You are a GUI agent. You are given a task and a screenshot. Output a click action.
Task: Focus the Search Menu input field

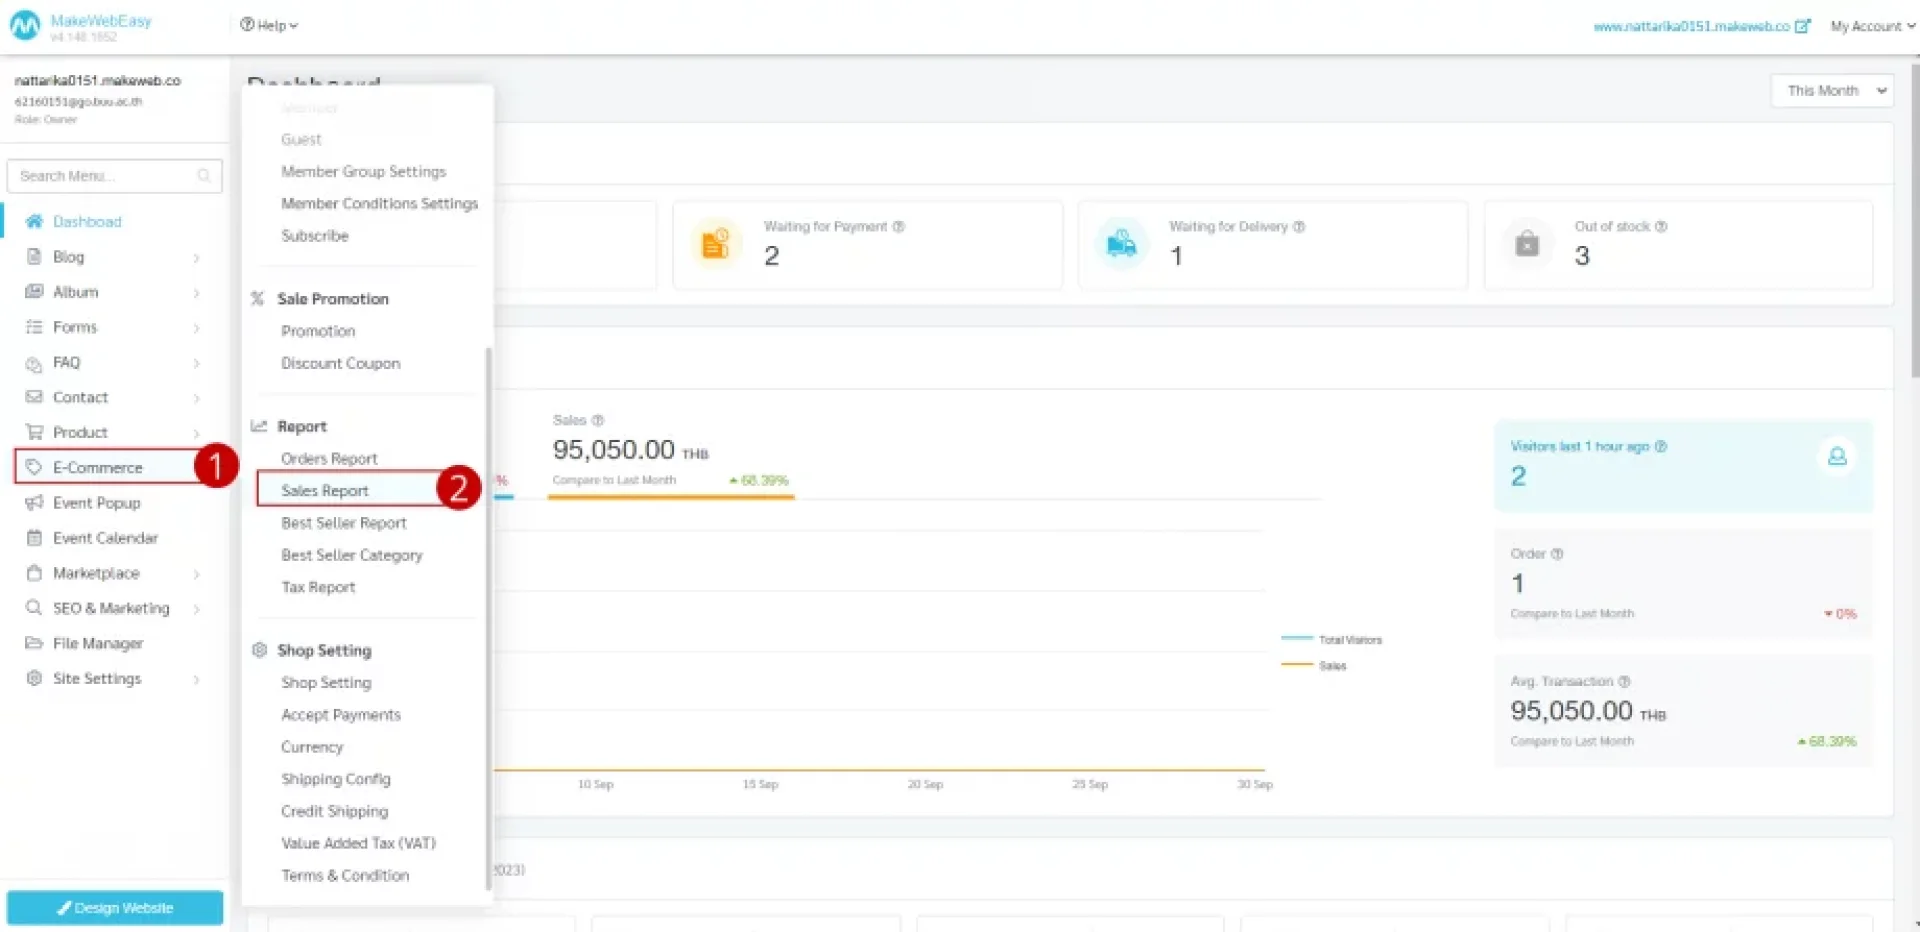coord(105,176)
